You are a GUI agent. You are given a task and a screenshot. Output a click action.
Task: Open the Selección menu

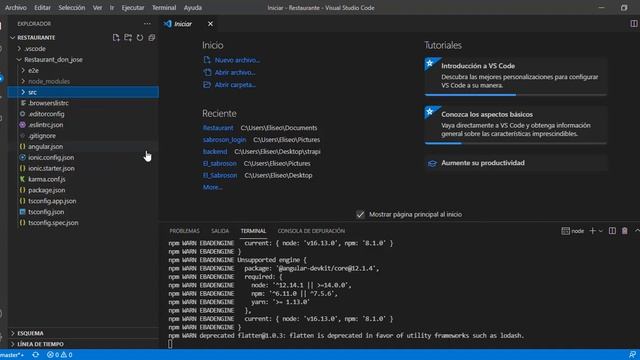pyautogui.click(x=72, y=8)
